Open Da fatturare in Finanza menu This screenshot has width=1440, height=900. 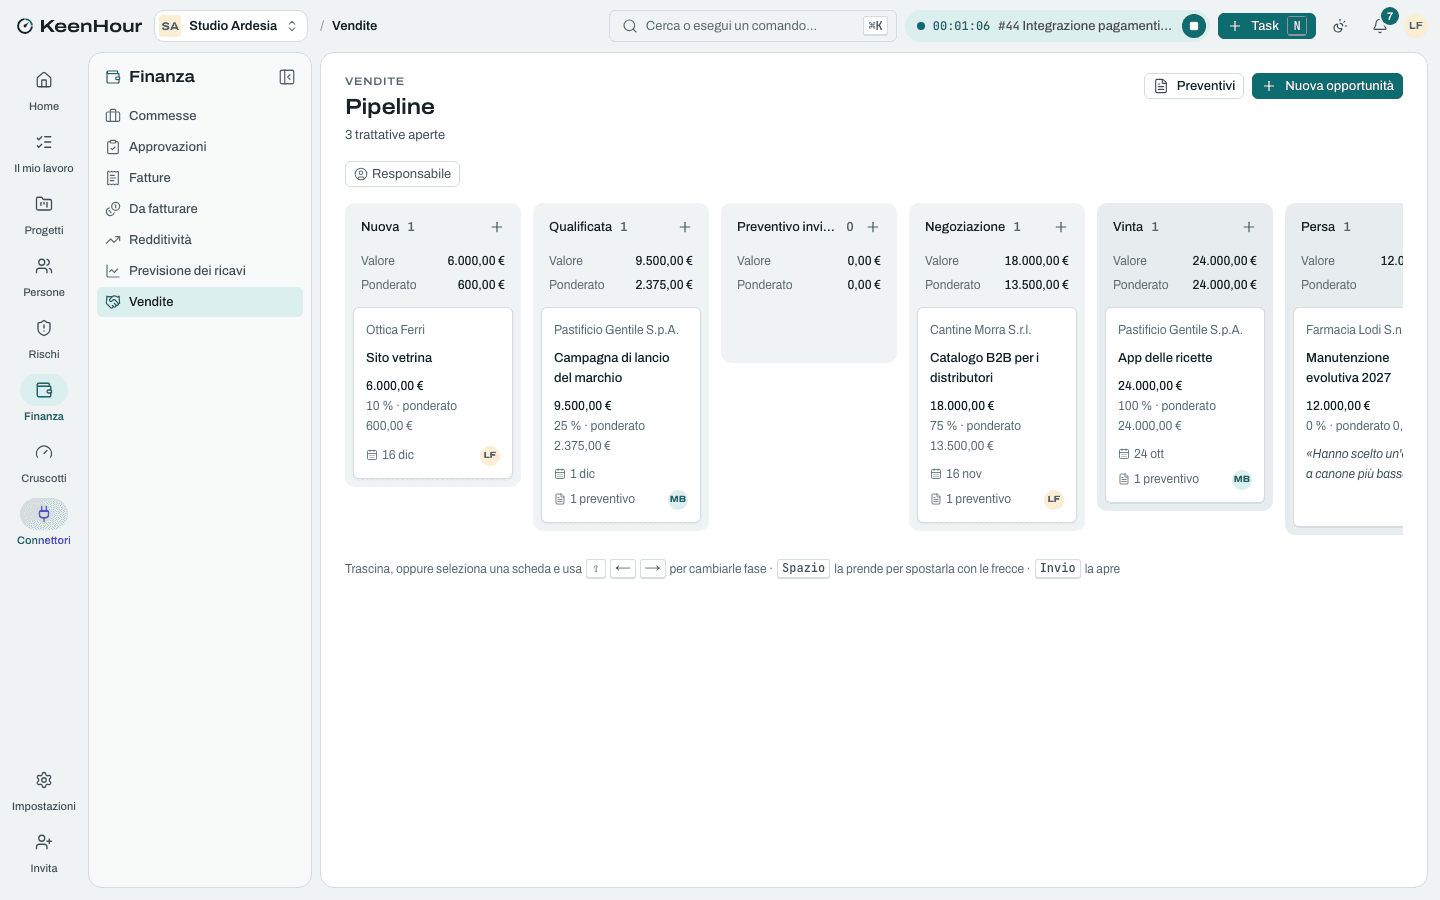pos(200,209)
